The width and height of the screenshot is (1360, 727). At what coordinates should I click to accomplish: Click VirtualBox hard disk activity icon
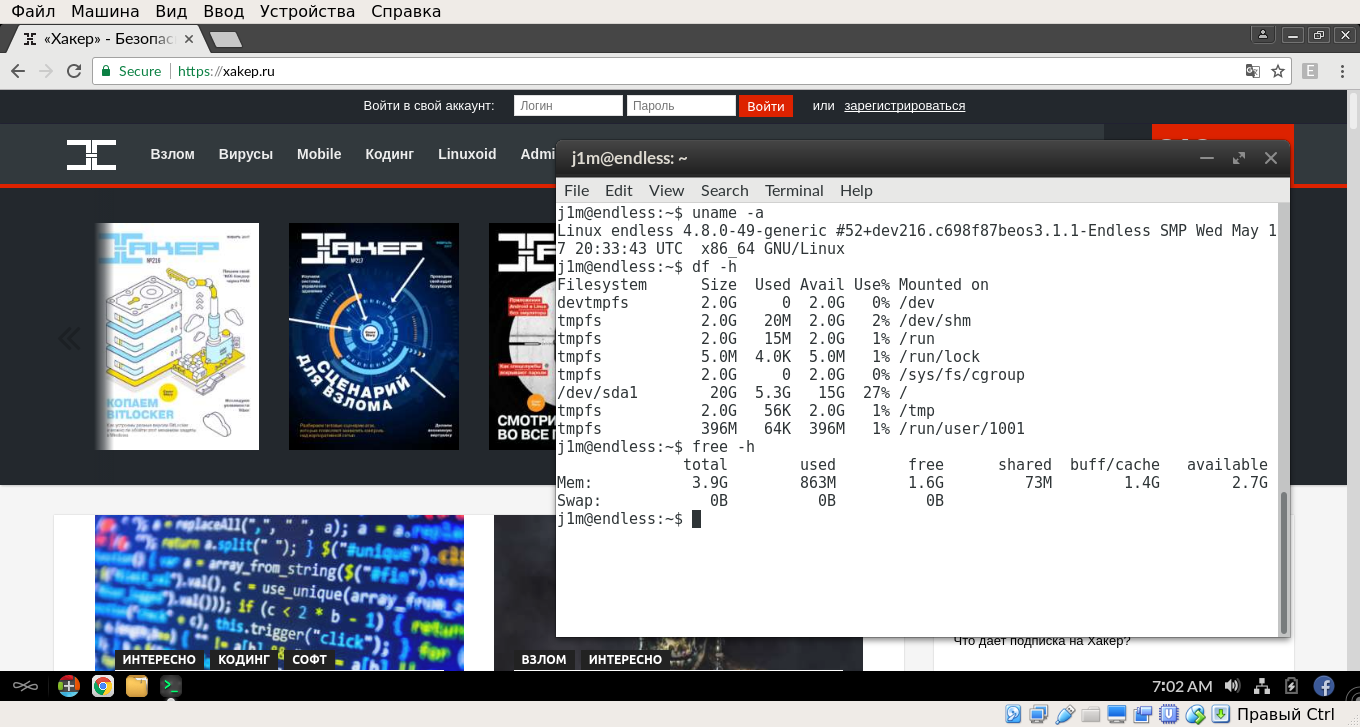pos(1013,714)
